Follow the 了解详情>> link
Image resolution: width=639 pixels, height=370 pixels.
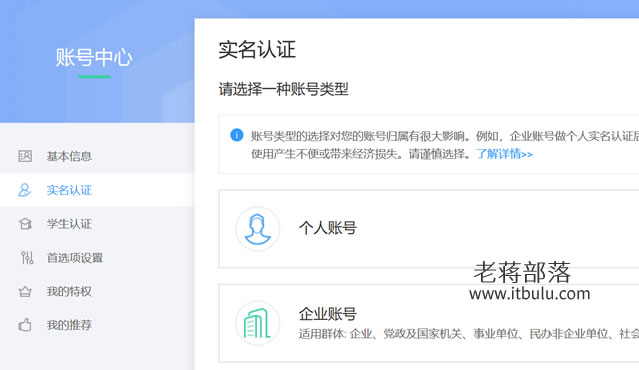(x=505, y=154)
